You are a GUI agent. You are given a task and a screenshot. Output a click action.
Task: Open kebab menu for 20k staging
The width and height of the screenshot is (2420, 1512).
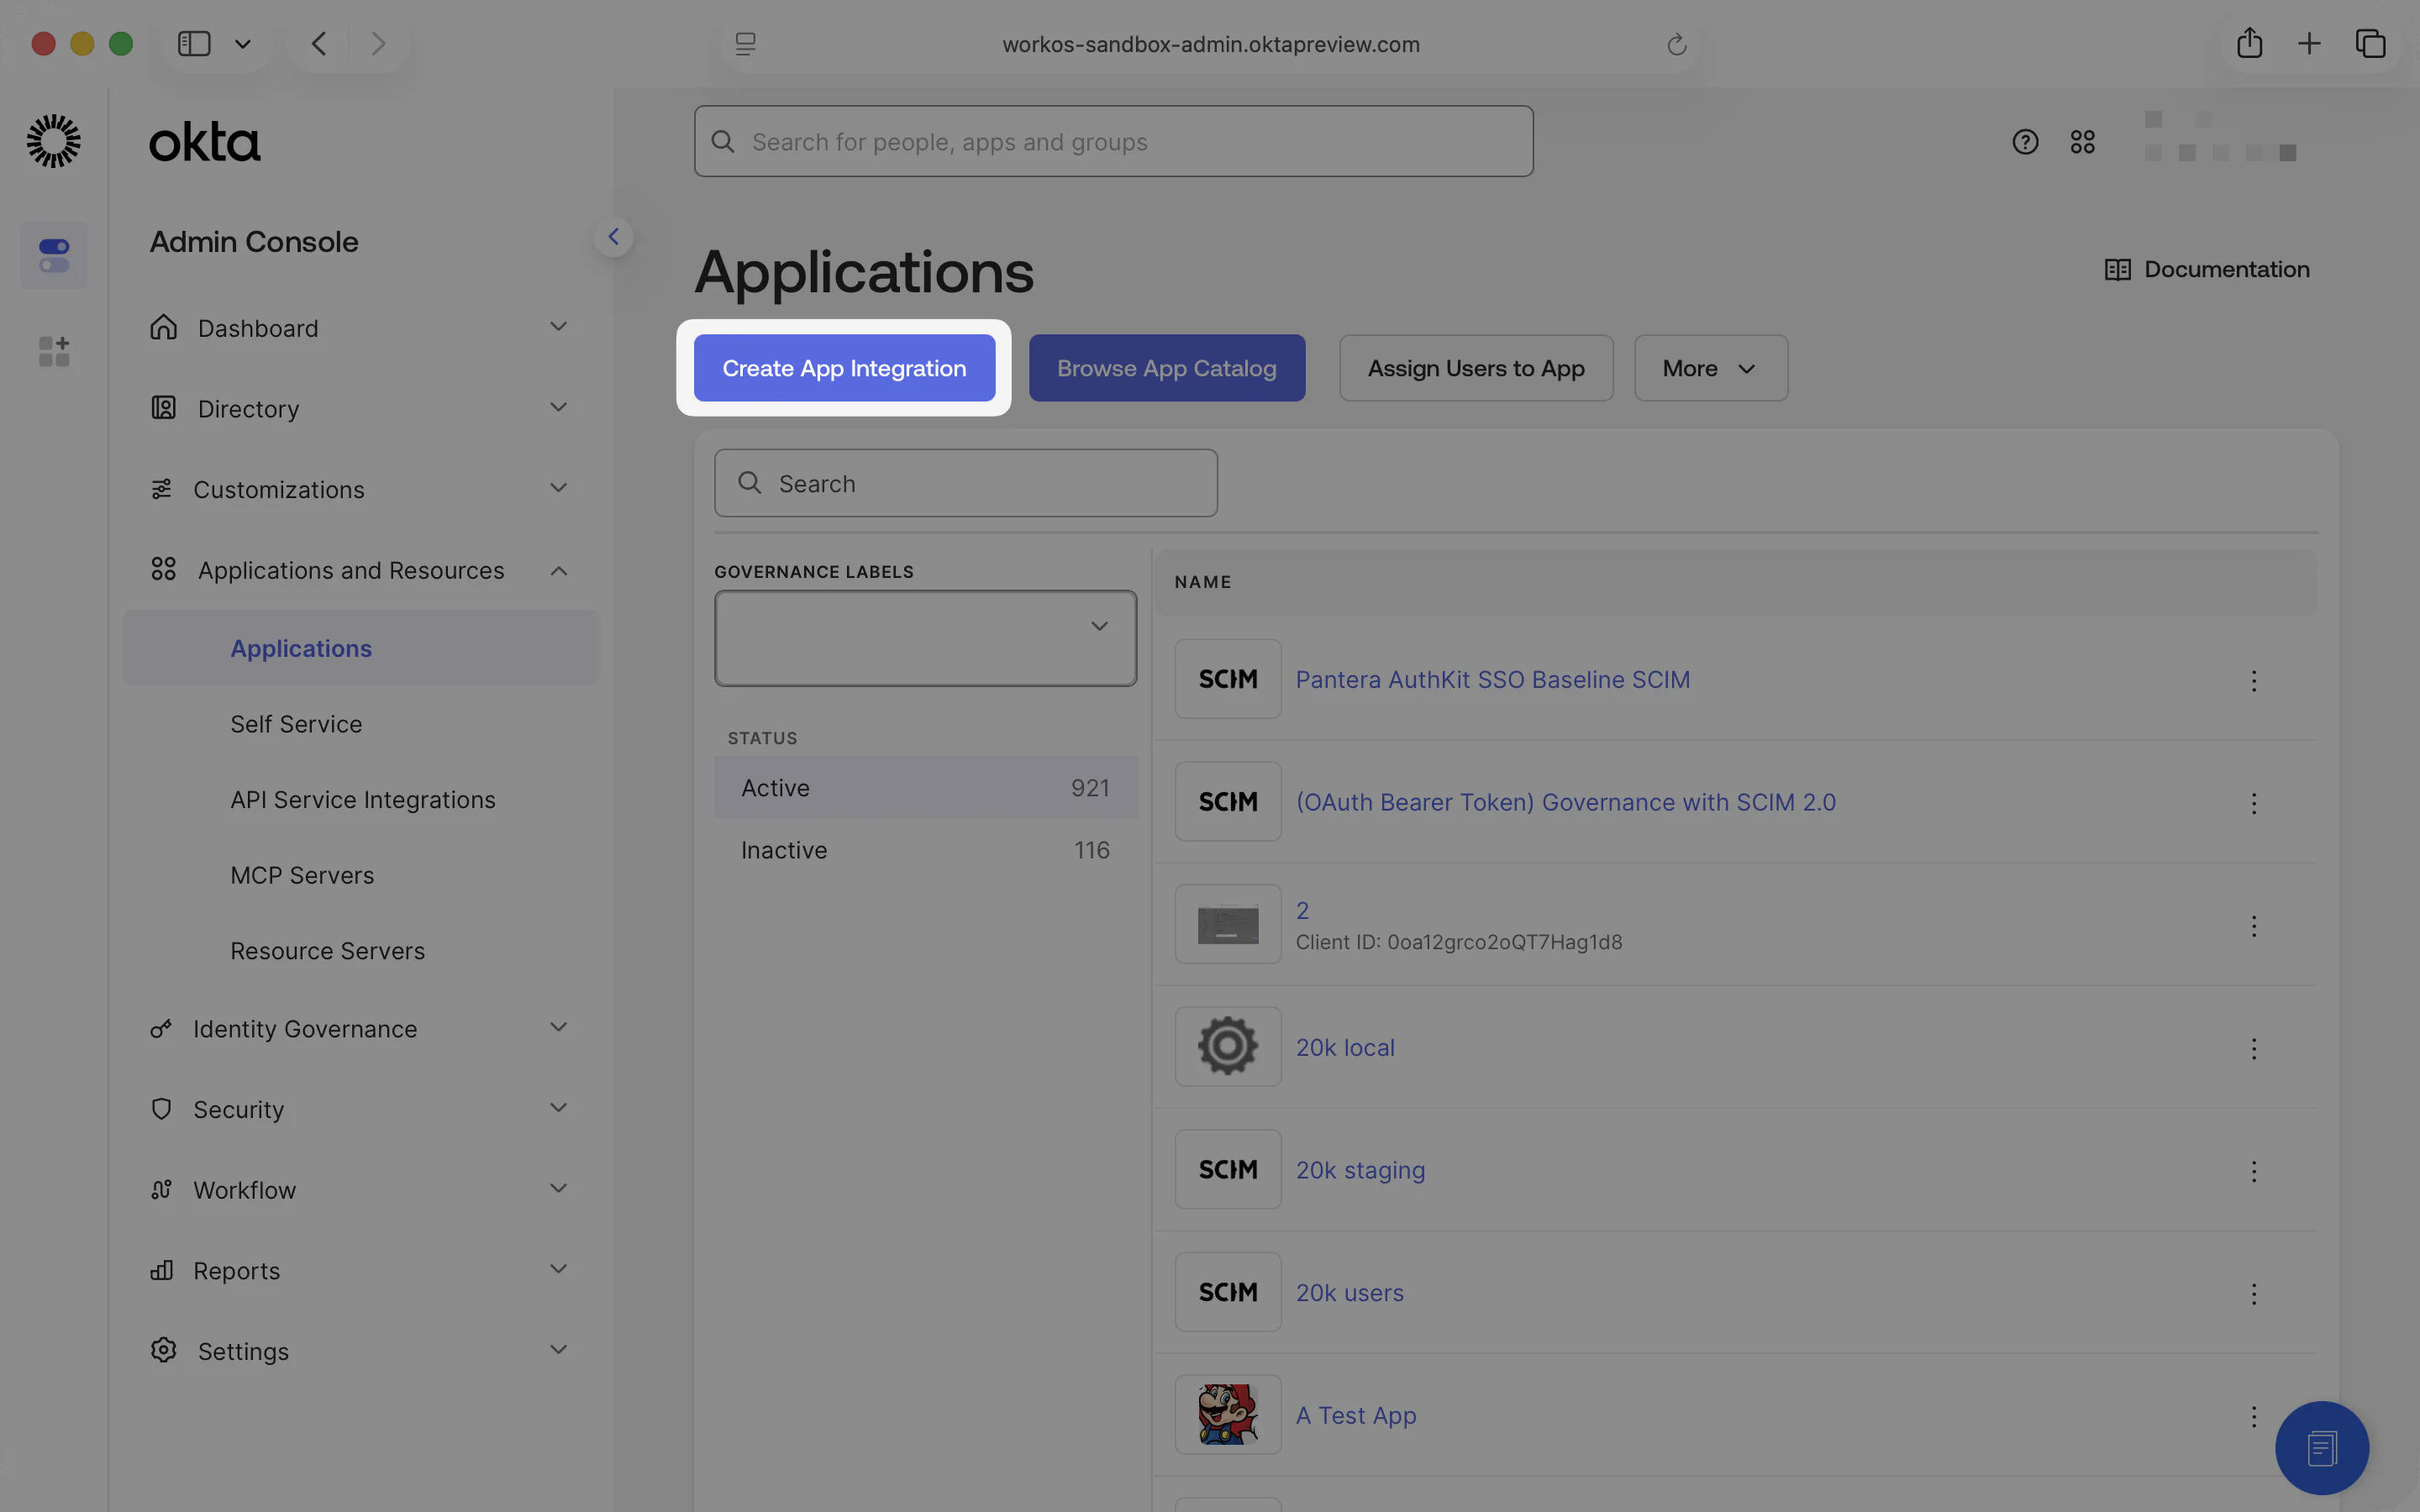pos(2254,1171)
